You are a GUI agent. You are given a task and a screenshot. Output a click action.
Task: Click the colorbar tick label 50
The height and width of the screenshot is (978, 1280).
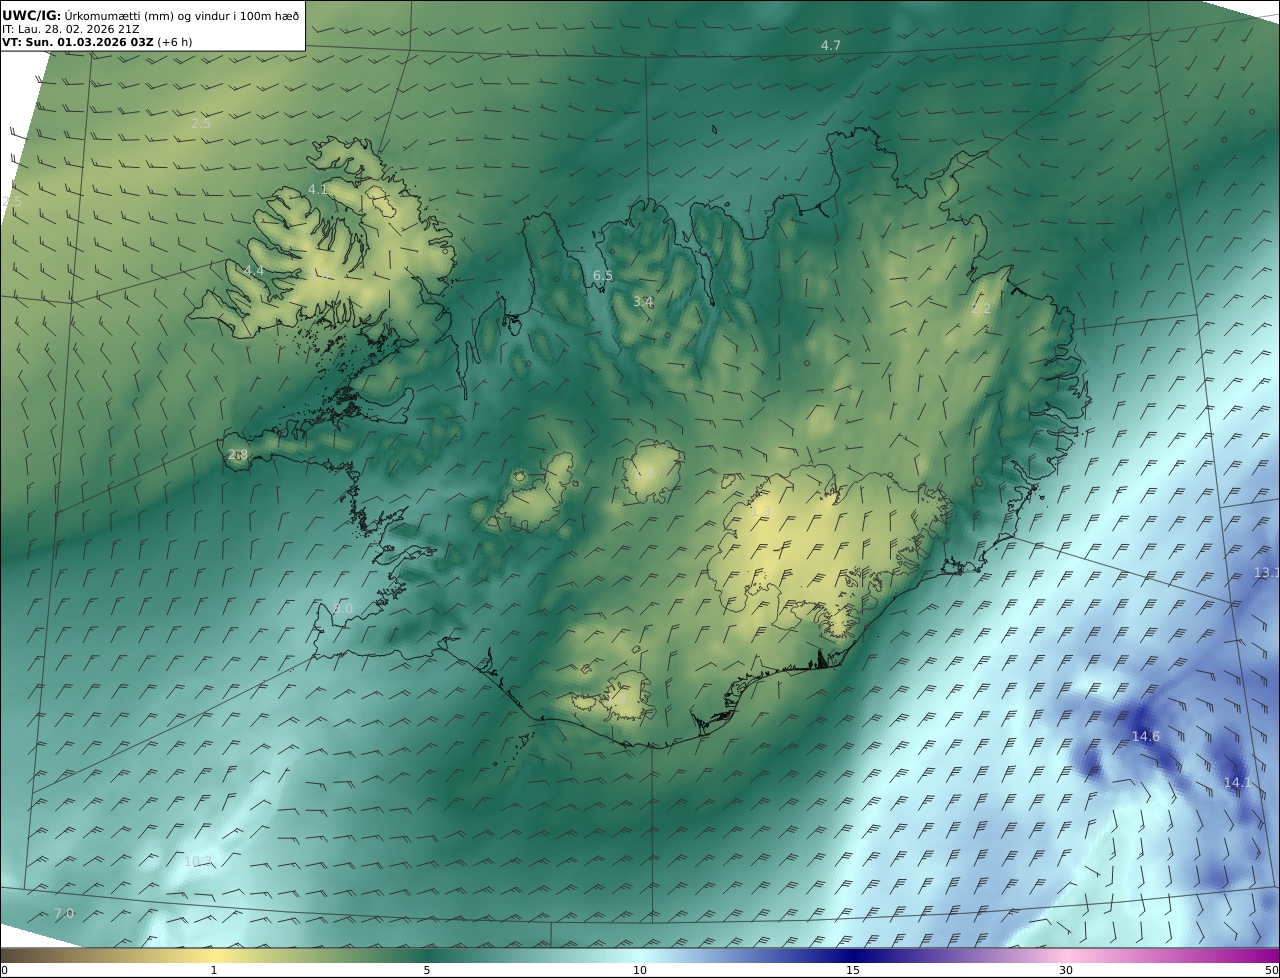pyautogui.click(x=1272, y=970)
